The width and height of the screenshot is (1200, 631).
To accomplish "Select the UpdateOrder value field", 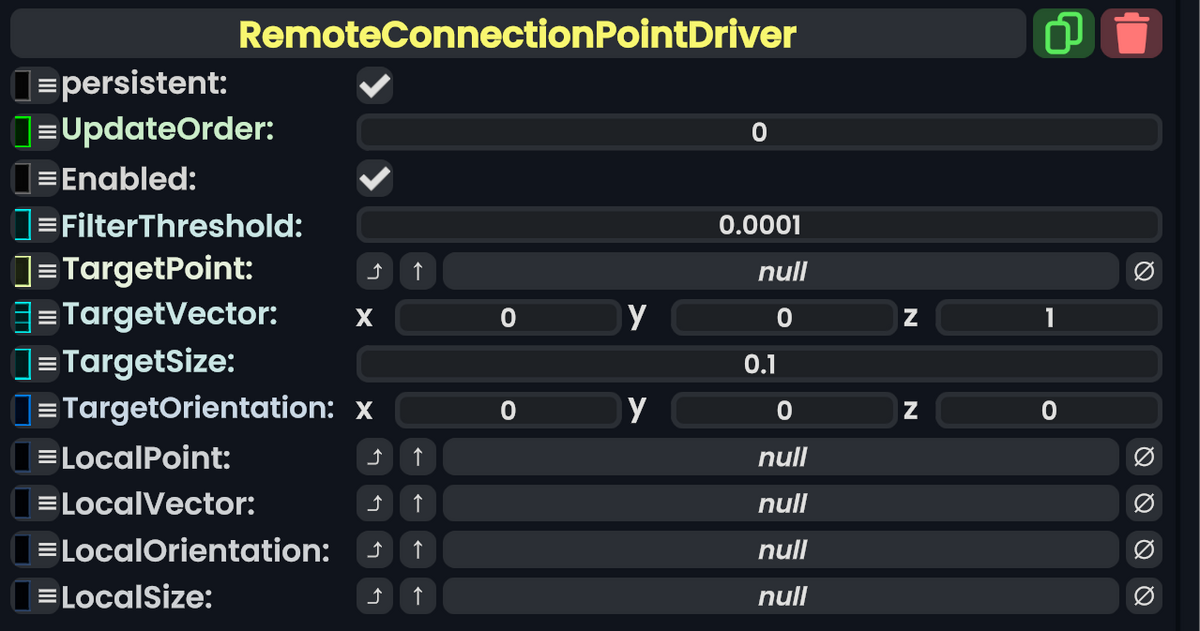I will coord(758,131).
